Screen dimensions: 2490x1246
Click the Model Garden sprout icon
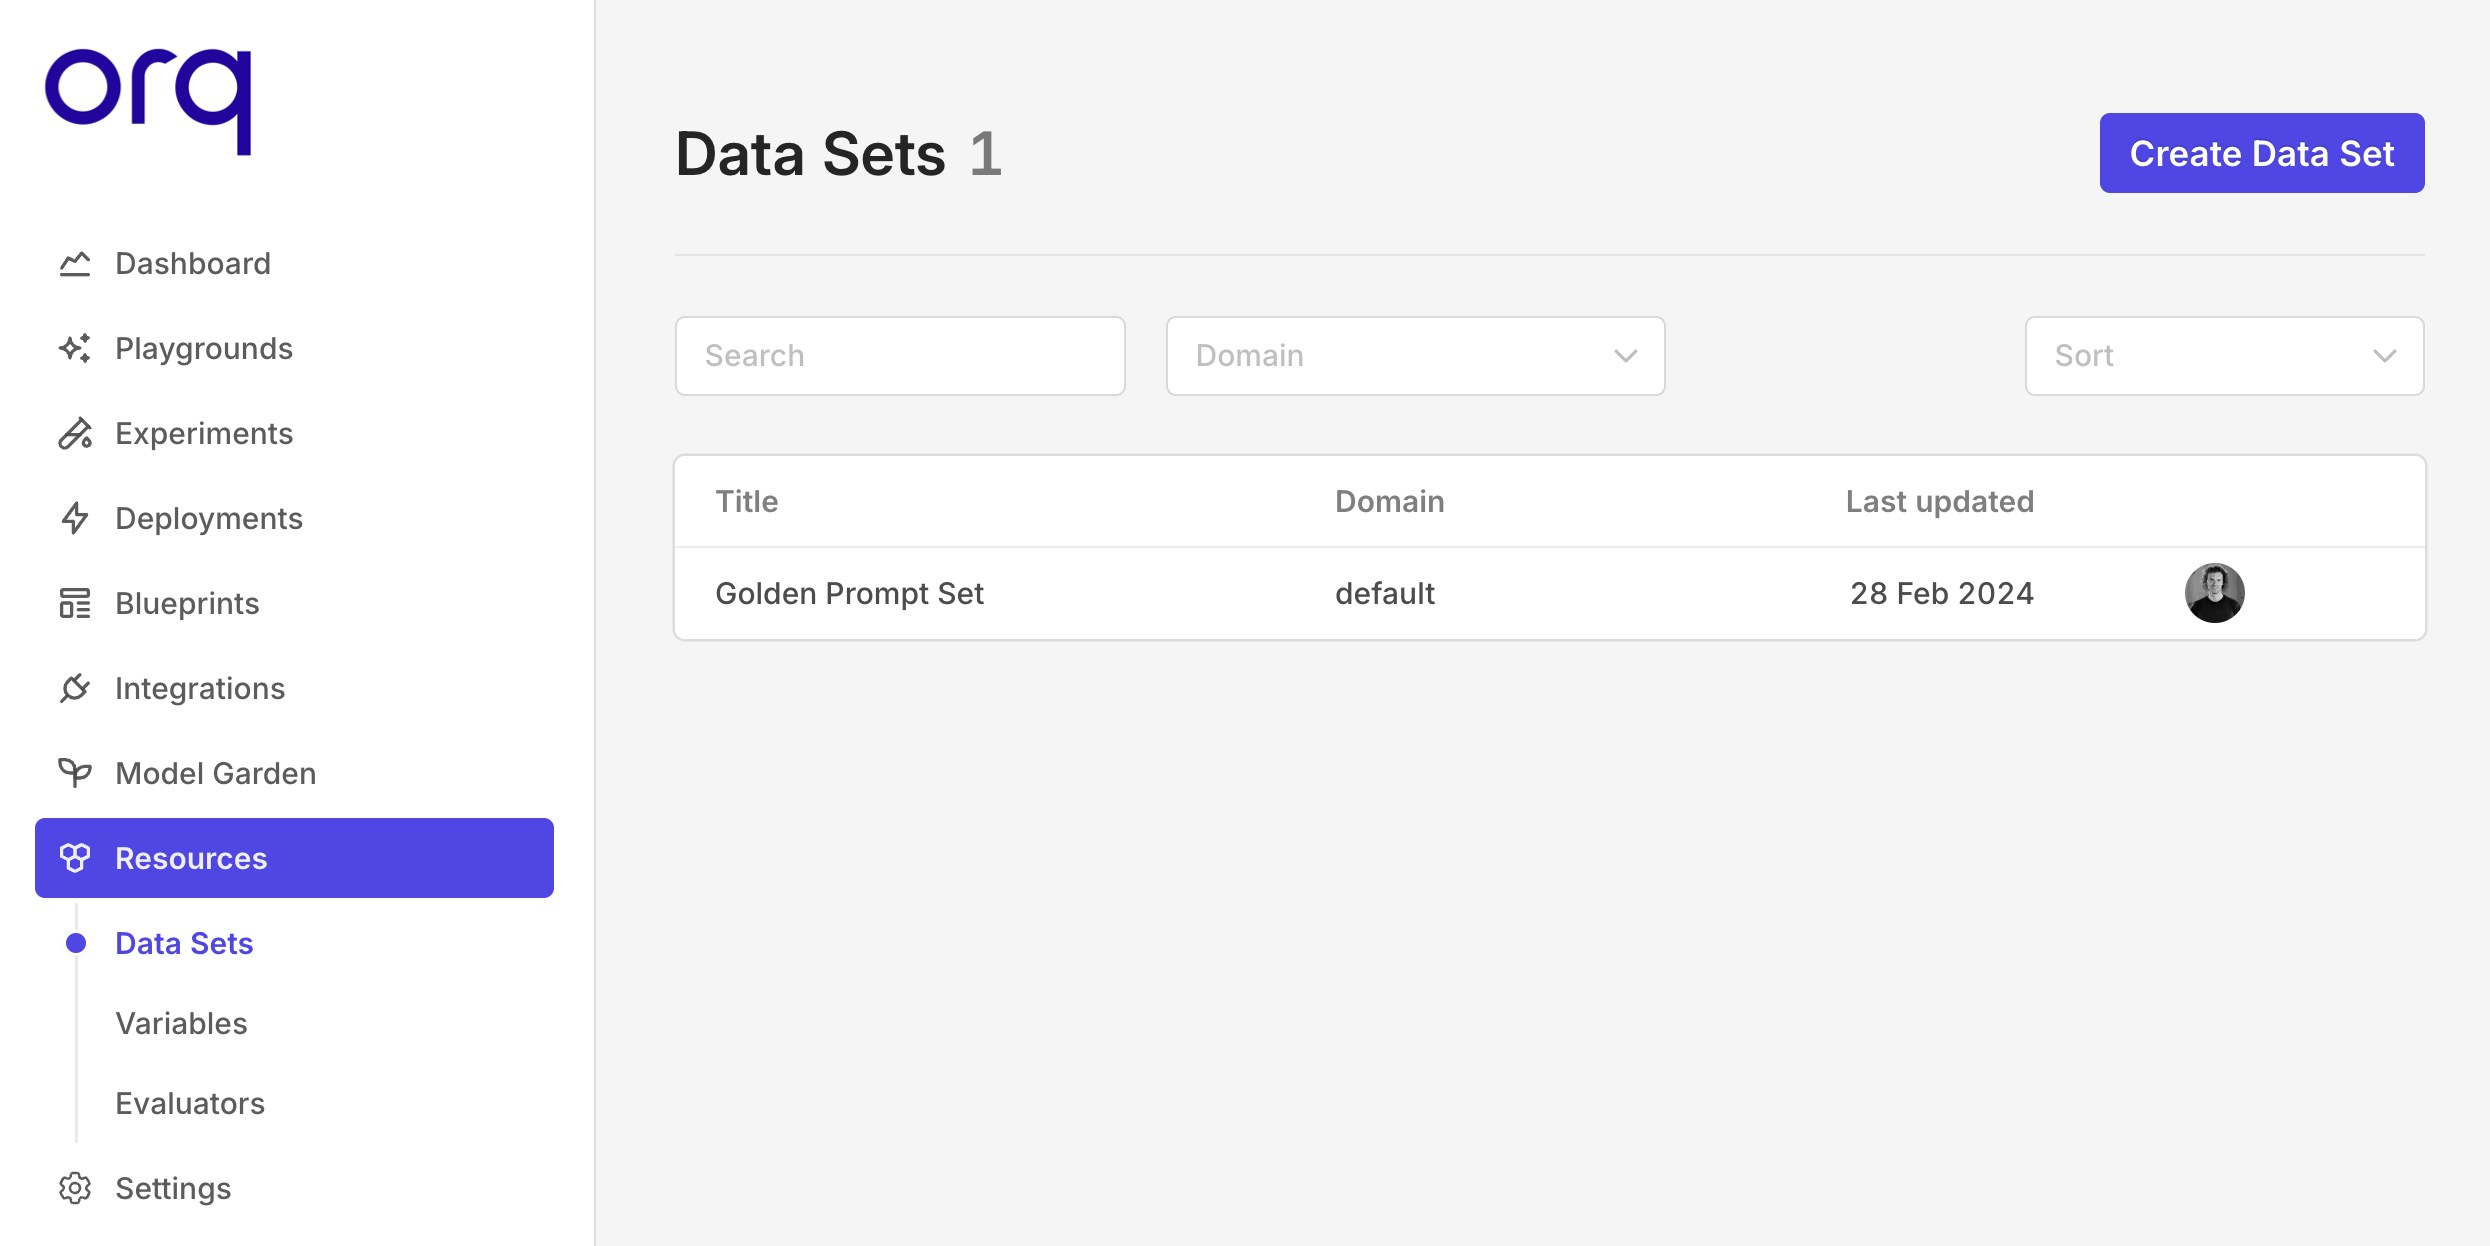[75, 773]
